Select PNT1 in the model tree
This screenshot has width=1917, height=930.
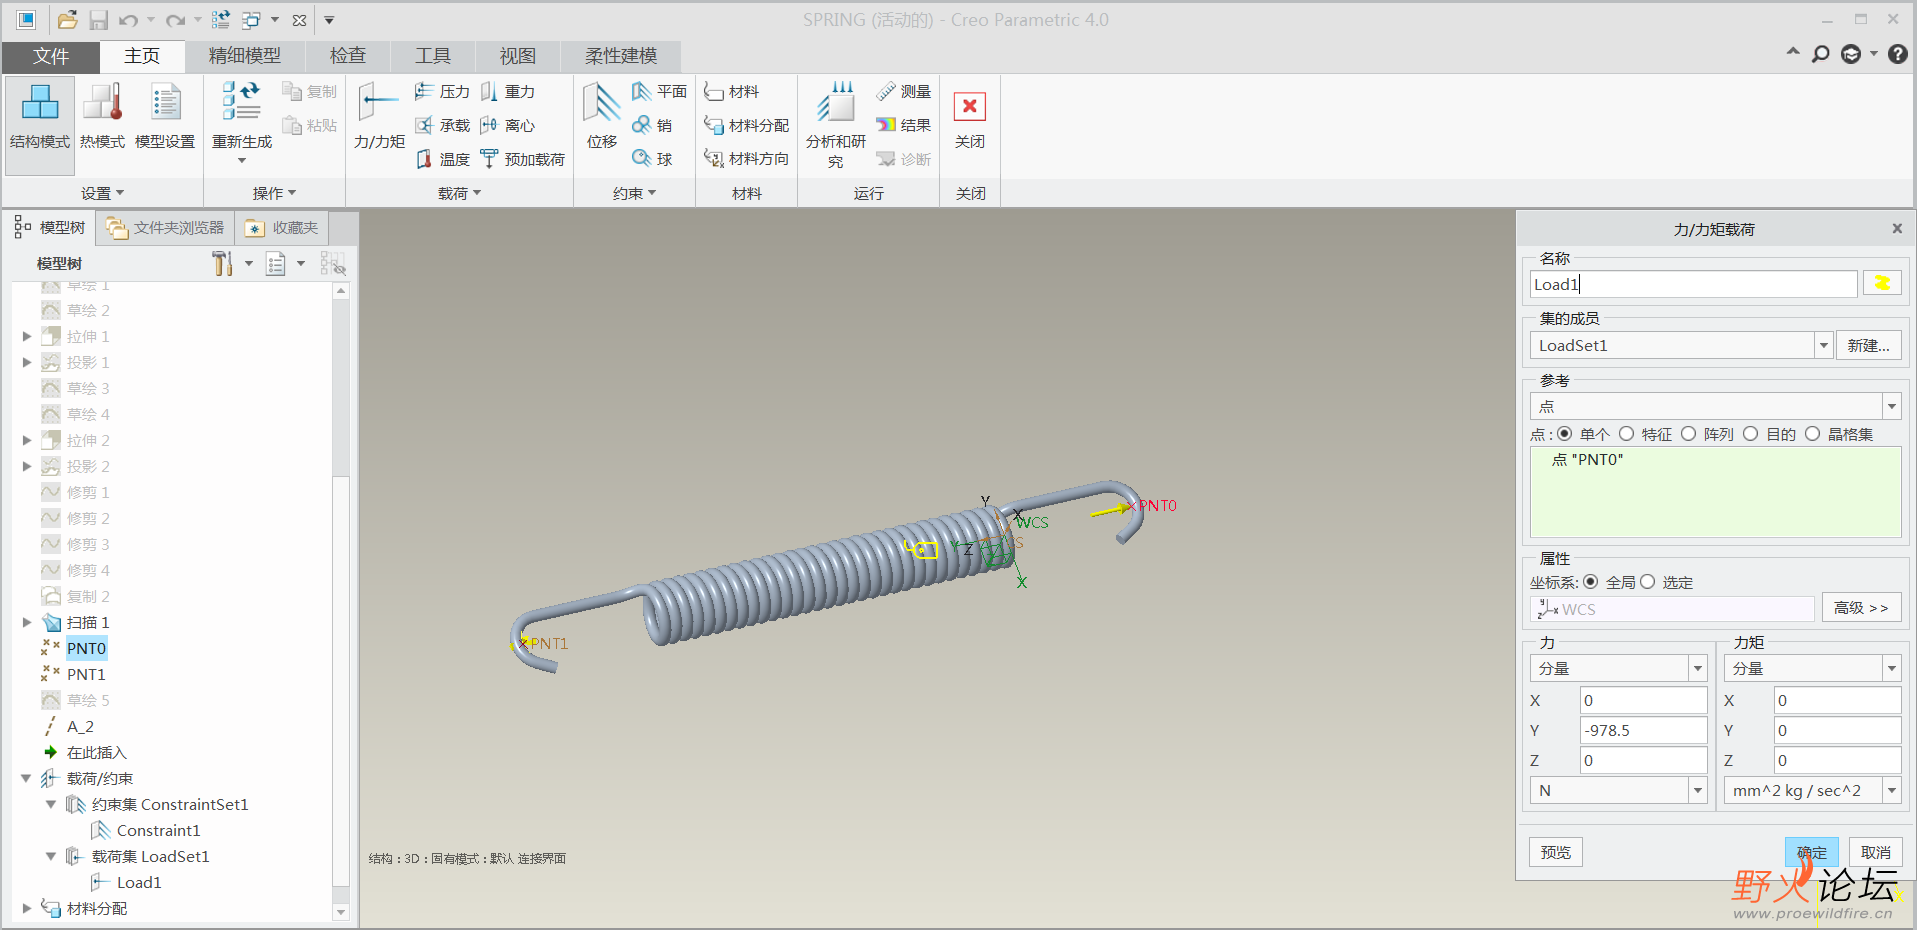86,674
